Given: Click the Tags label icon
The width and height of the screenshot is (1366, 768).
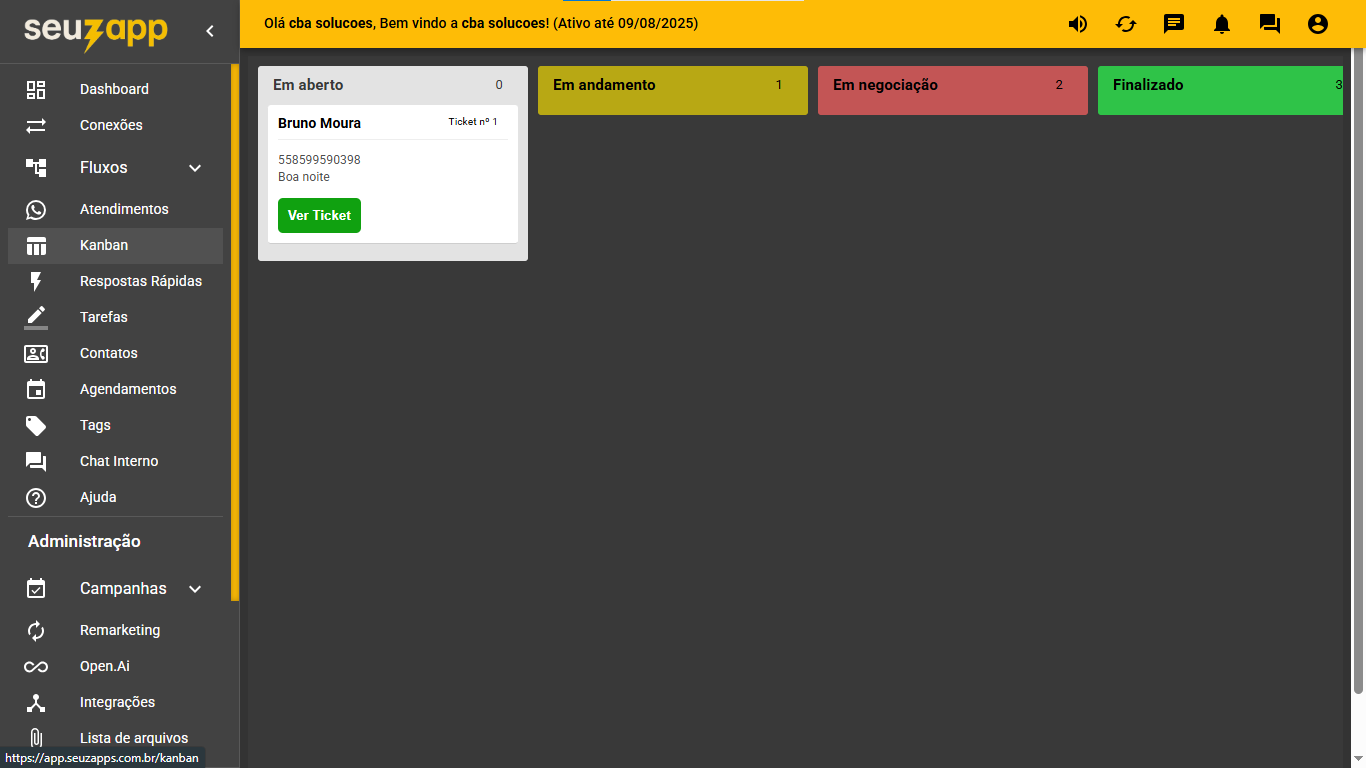Looking at the screenshot, I should [36, 425].
